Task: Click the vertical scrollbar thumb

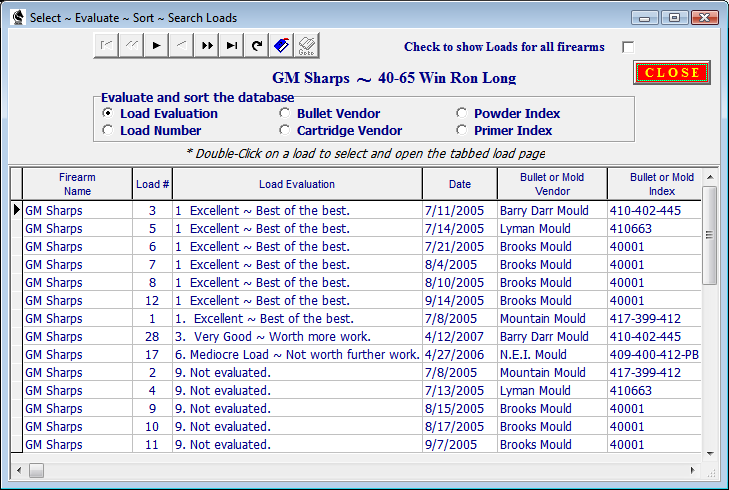Action: 710,235
